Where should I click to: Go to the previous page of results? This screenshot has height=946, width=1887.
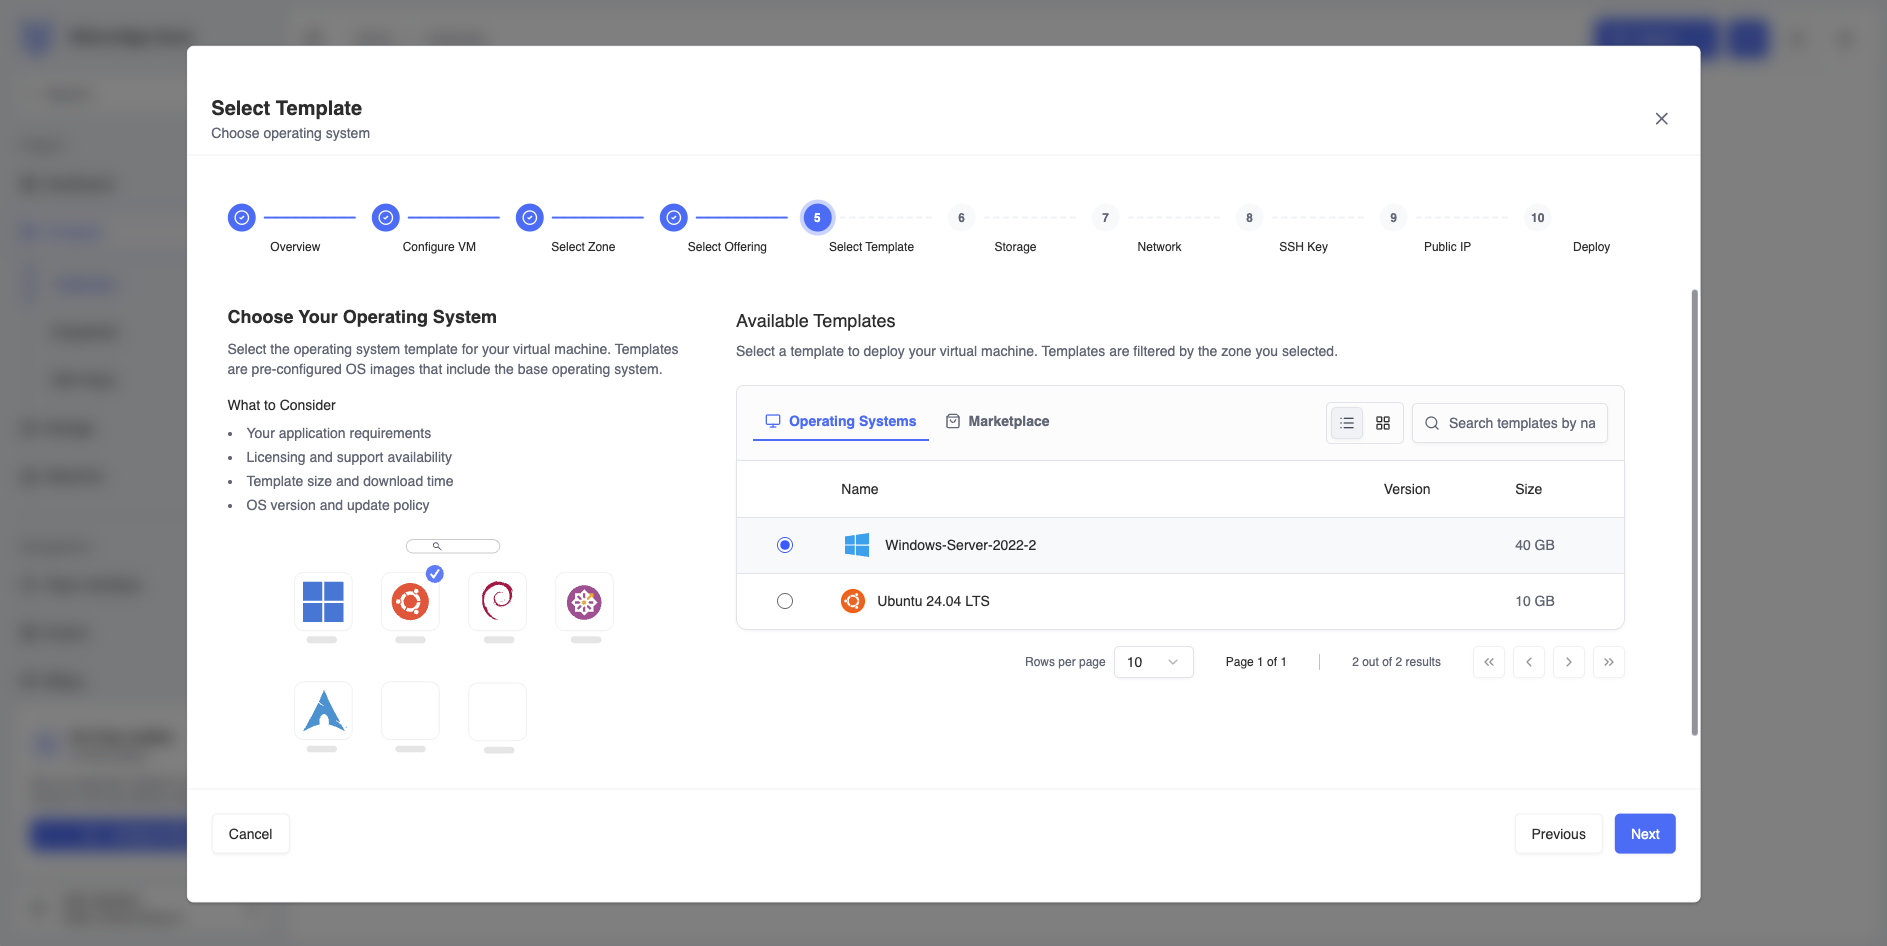tap(1529, 662)
